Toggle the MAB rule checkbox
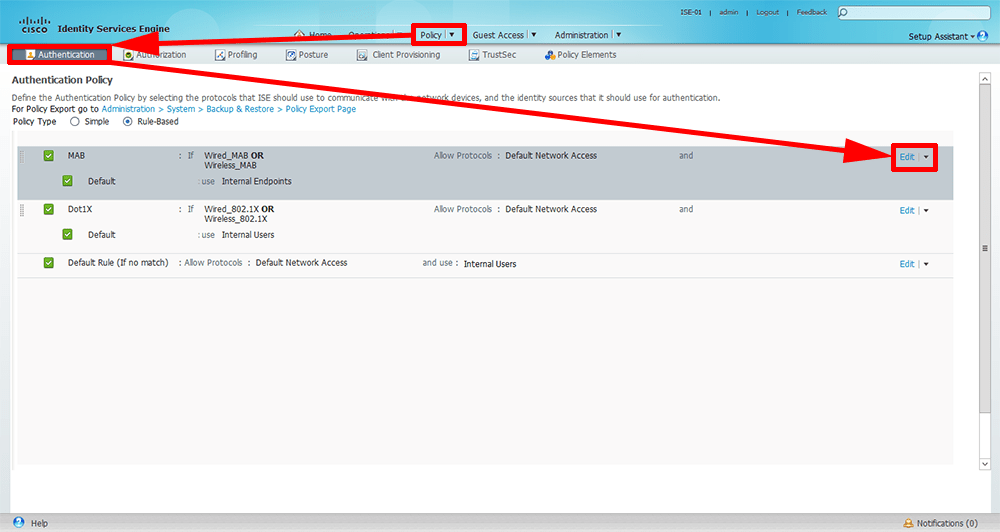The width and height of the screenshot is (1000, 532). [48, 156]
